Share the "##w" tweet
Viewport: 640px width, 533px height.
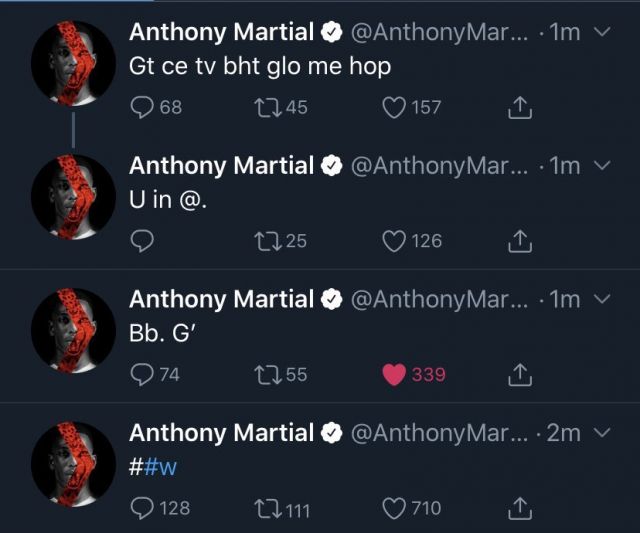[x=520, y=509]
